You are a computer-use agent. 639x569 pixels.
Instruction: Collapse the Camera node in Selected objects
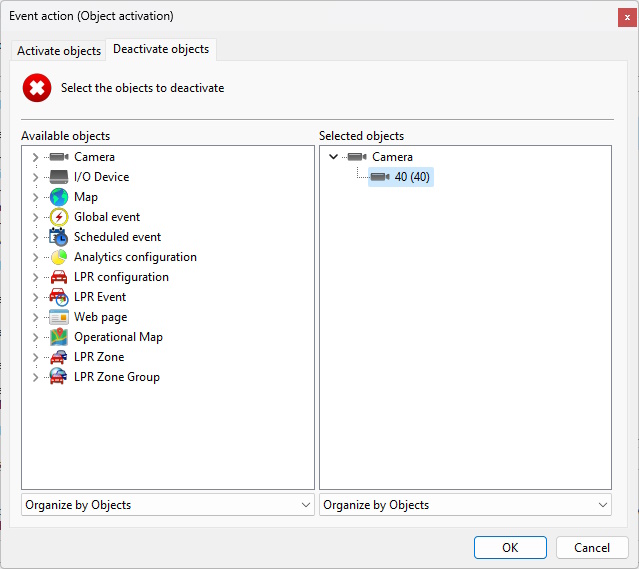tap(333, 157)
